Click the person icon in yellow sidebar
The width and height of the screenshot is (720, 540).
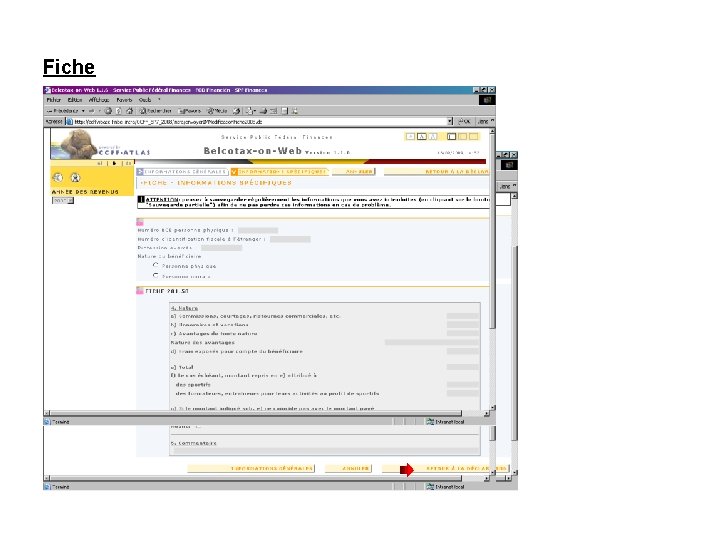pos(75,177)
